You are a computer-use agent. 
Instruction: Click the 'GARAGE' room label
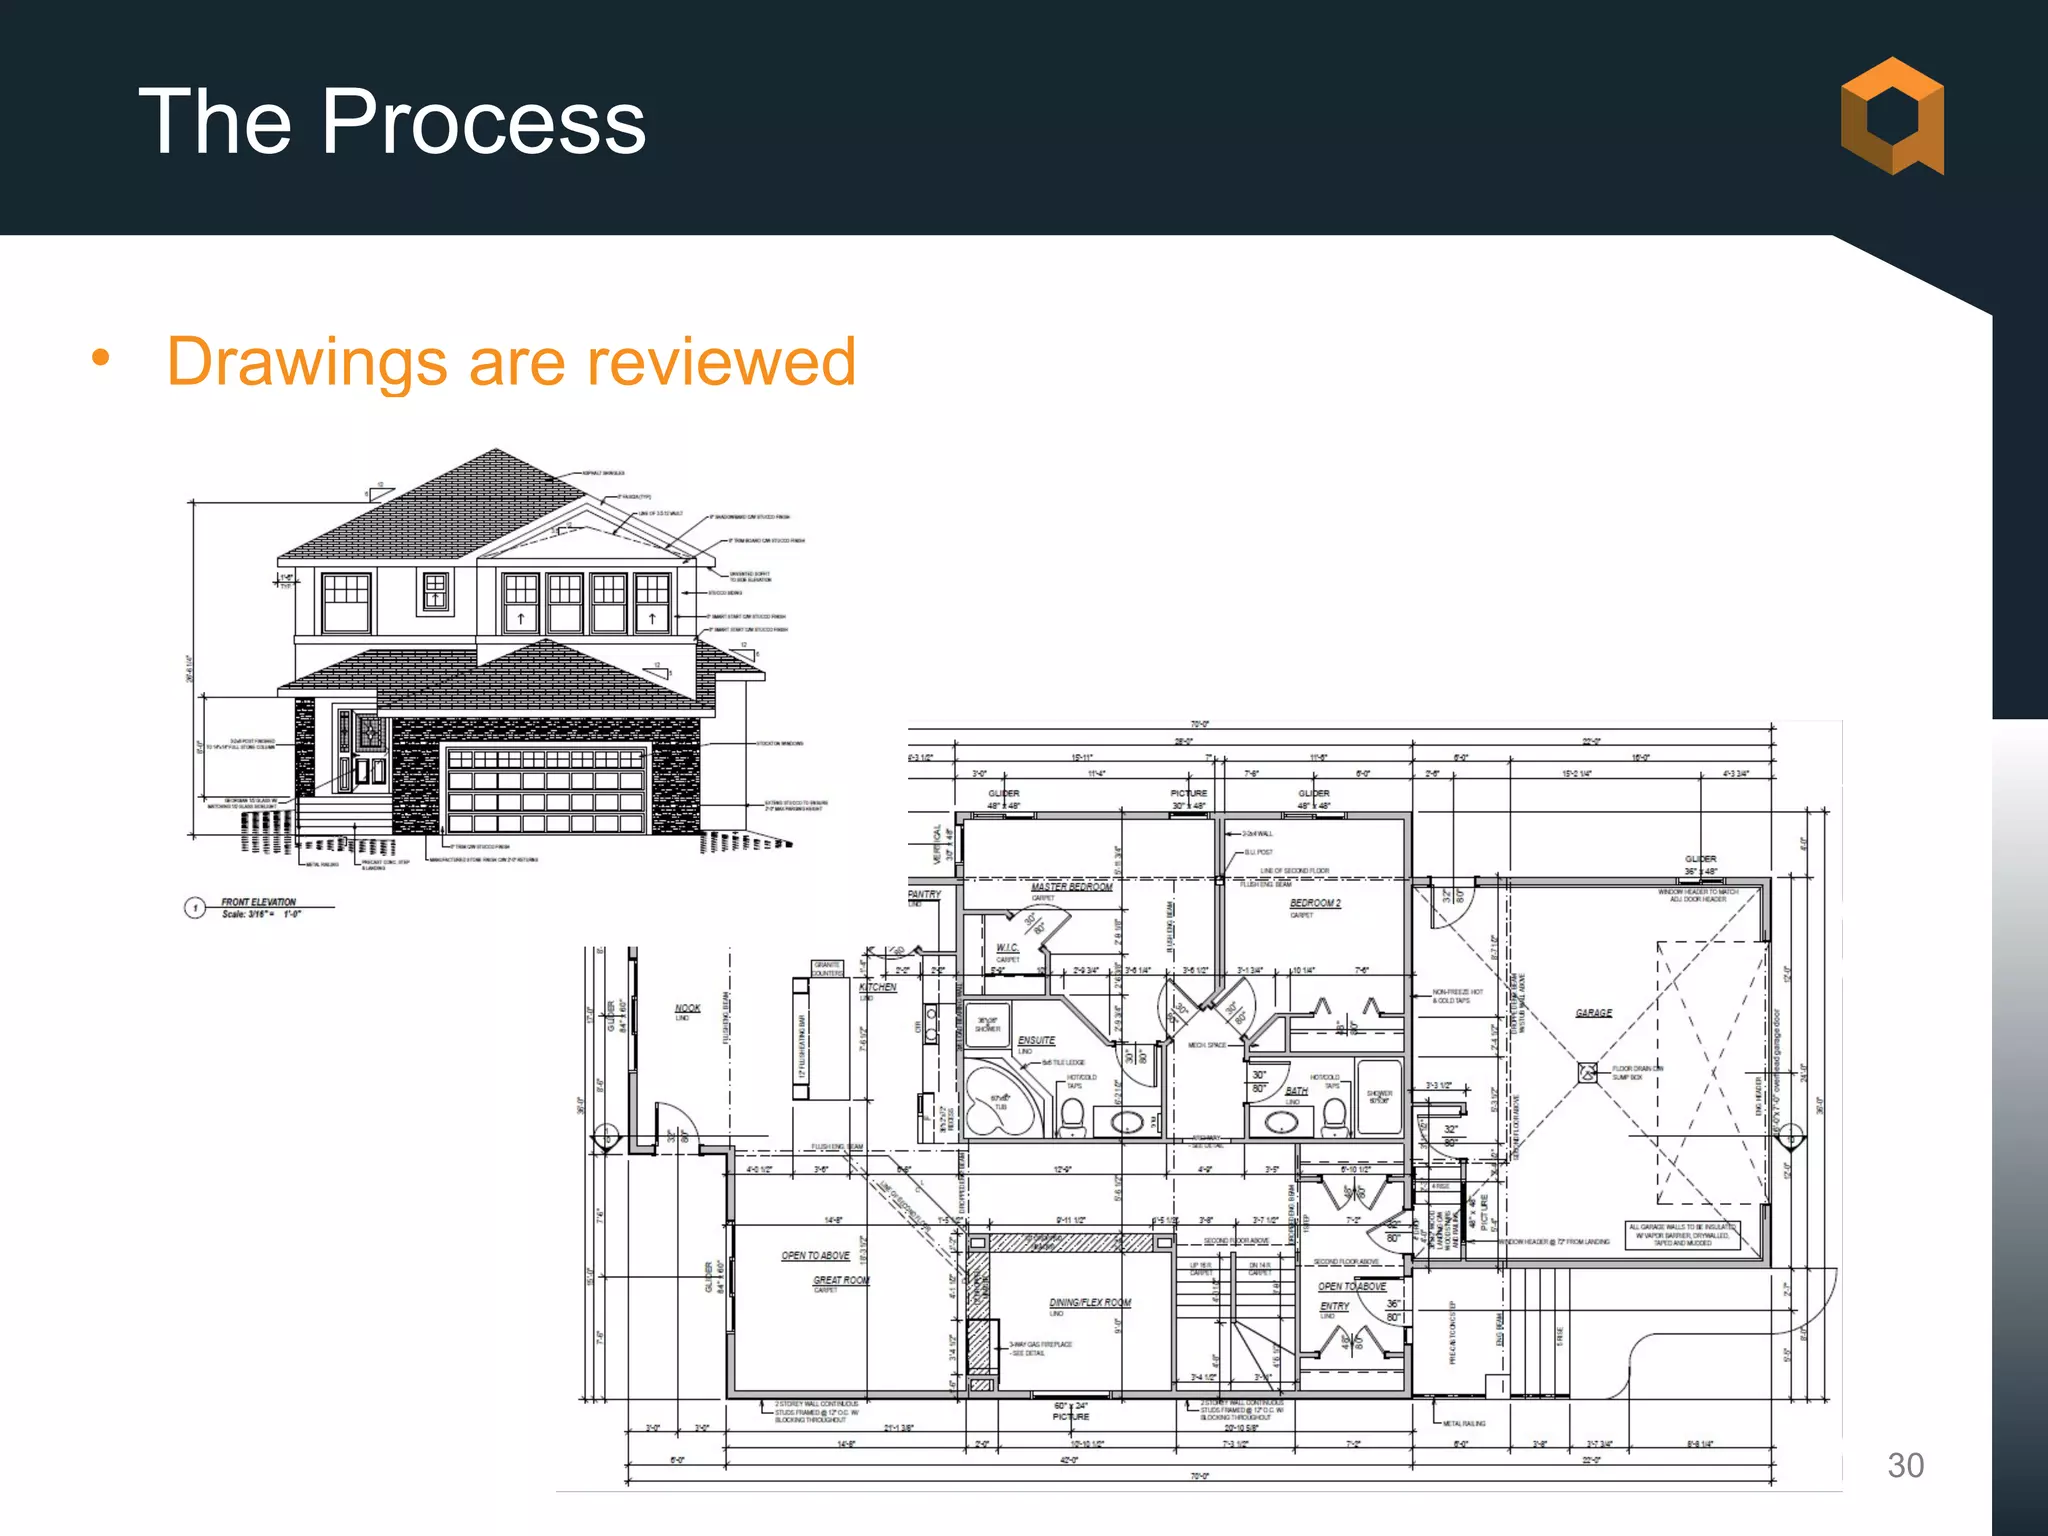click(1594, 1013)
